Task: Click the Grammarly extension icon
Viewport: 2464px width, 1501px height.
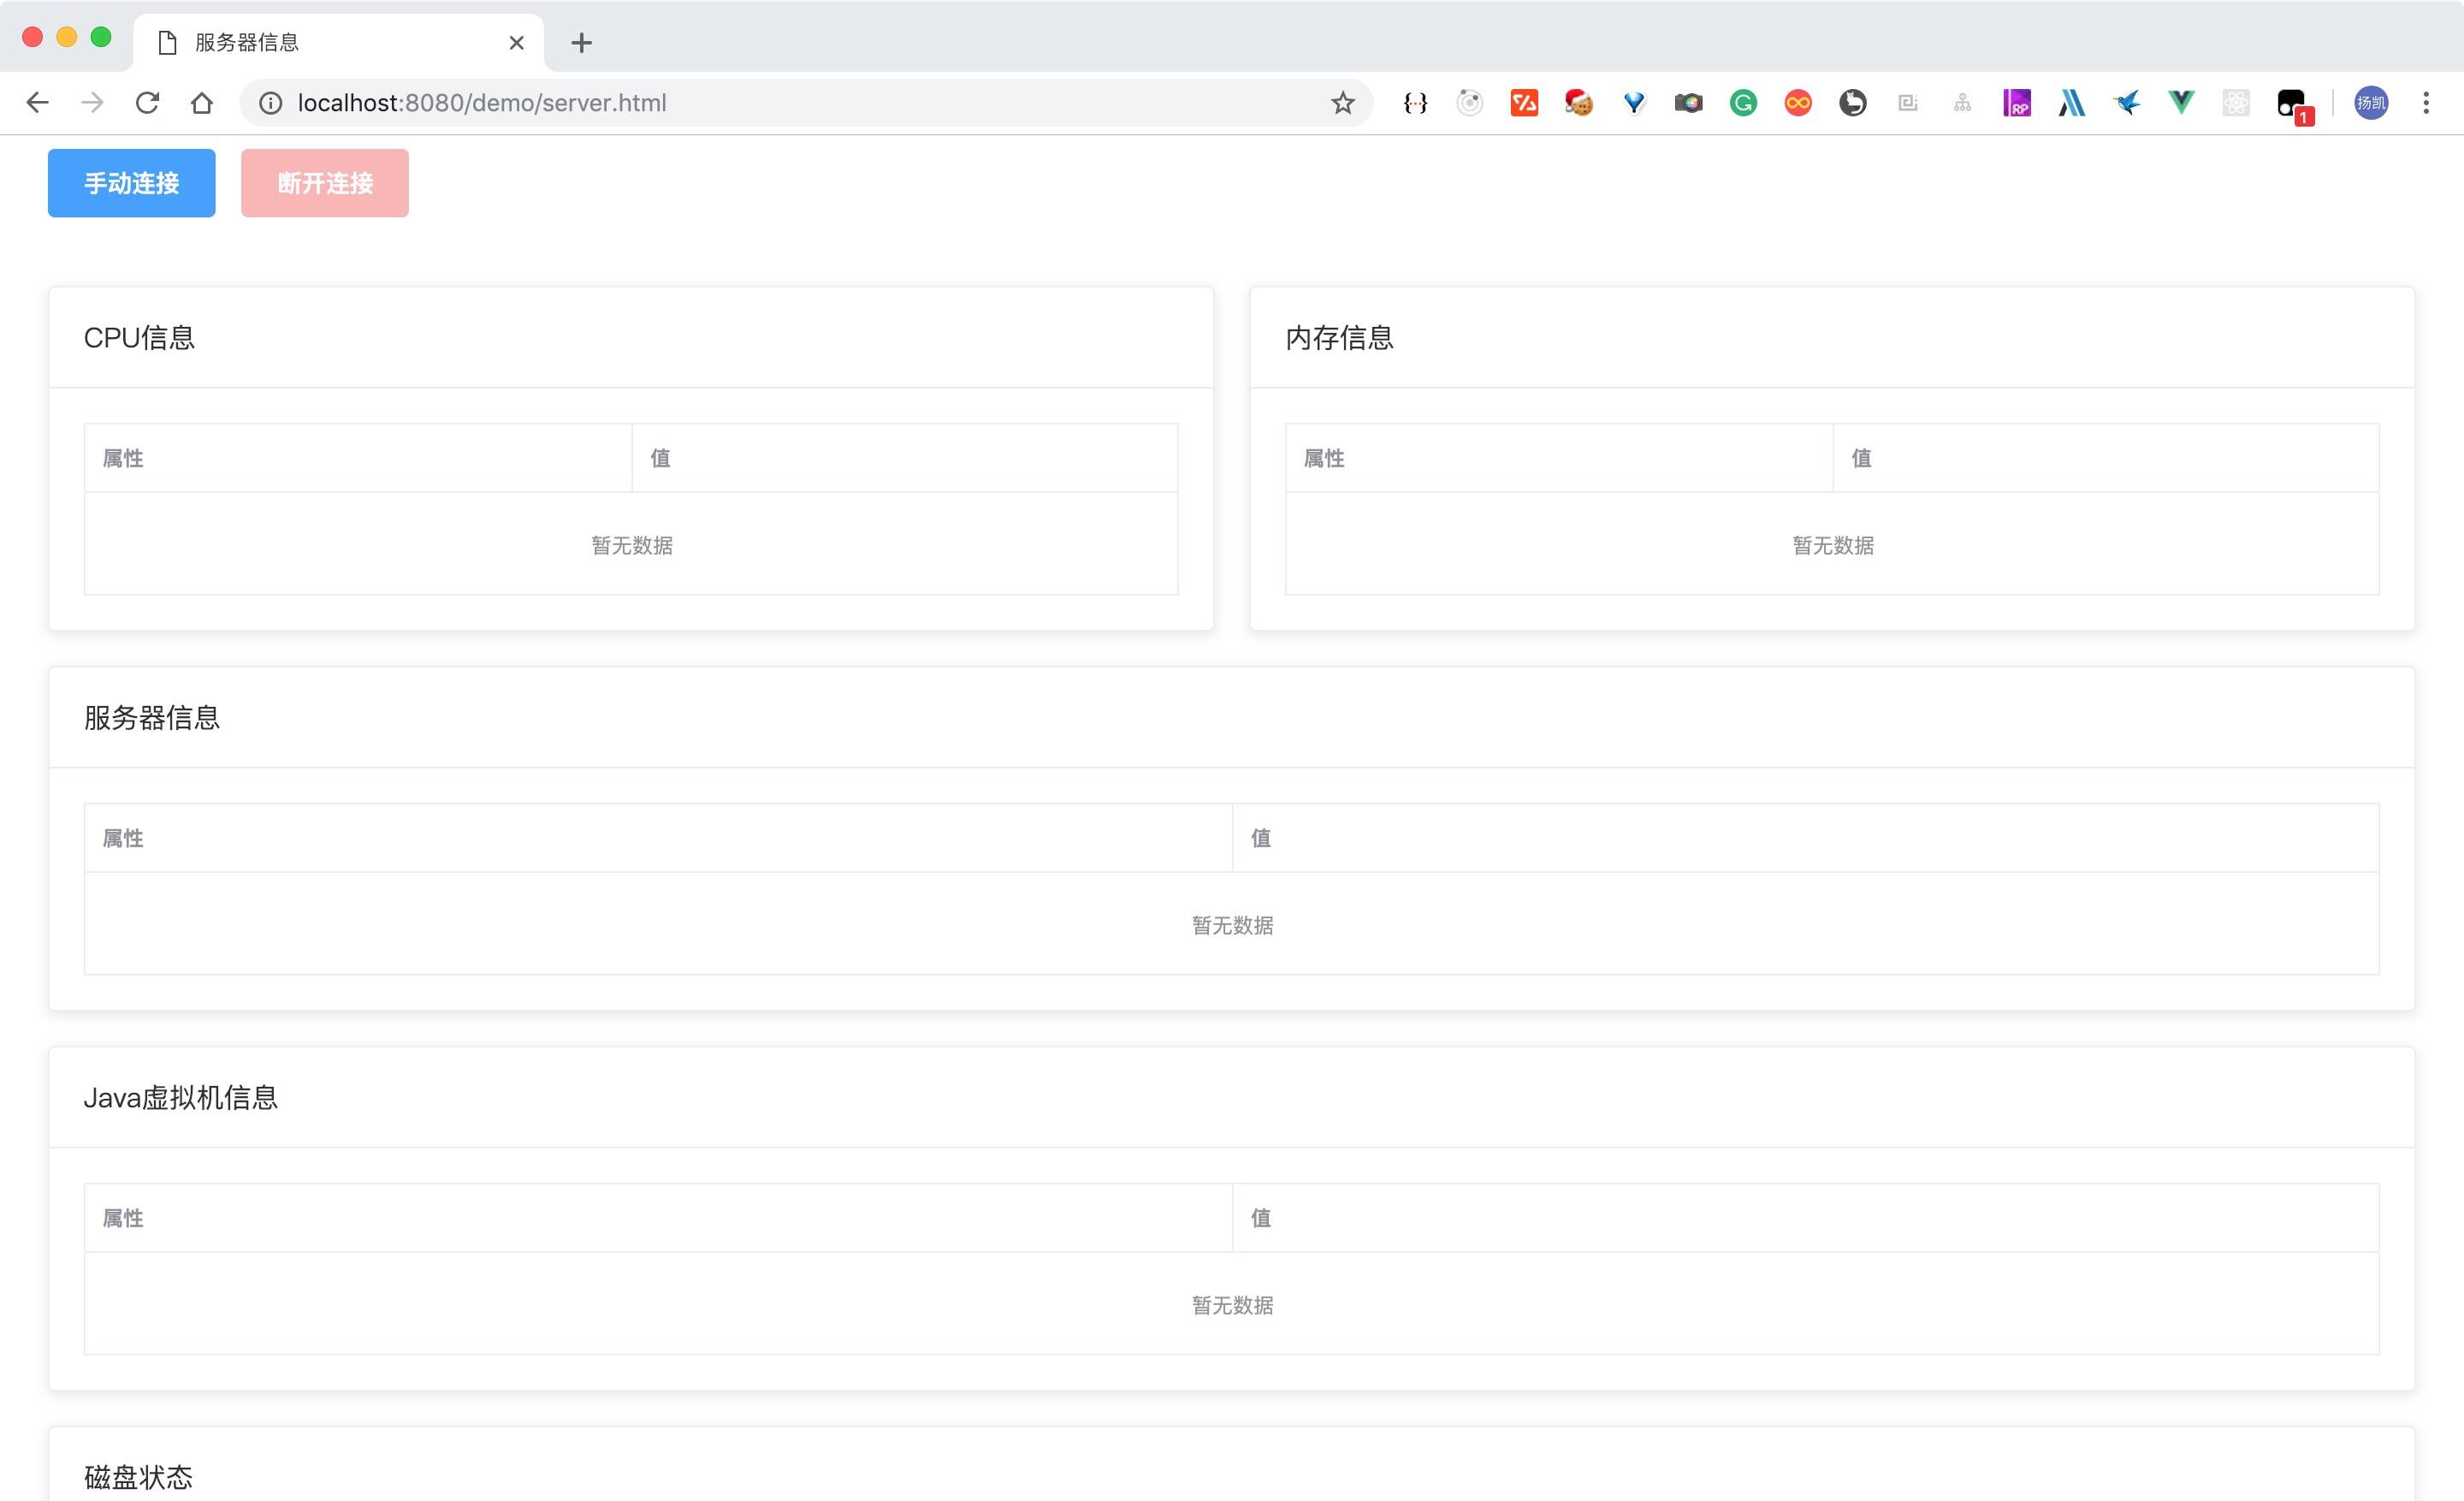Action: pos(1743,103)
